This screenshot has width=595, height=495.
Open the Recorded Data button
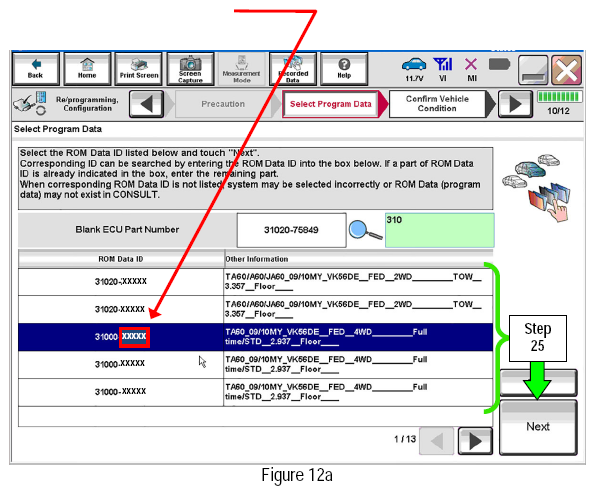pyautogui.click(x=293, y=69)
